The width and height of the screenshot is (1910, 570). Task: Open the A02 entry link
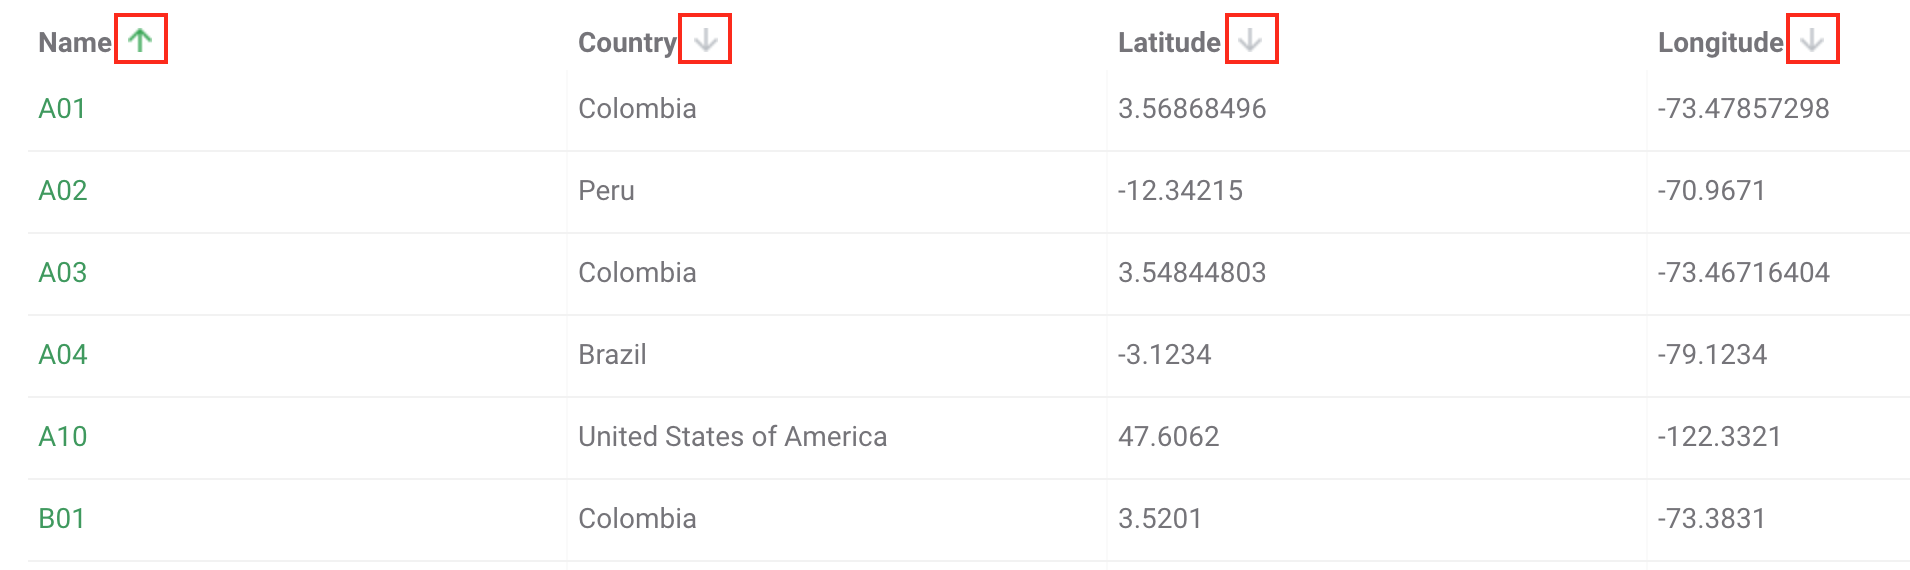[63, 191]
